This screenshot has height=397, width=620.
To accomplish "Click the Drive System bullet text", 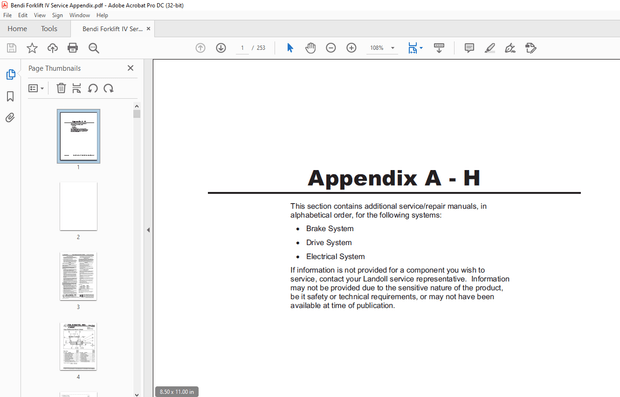I will pyautogui.click(x=329, y=242).
